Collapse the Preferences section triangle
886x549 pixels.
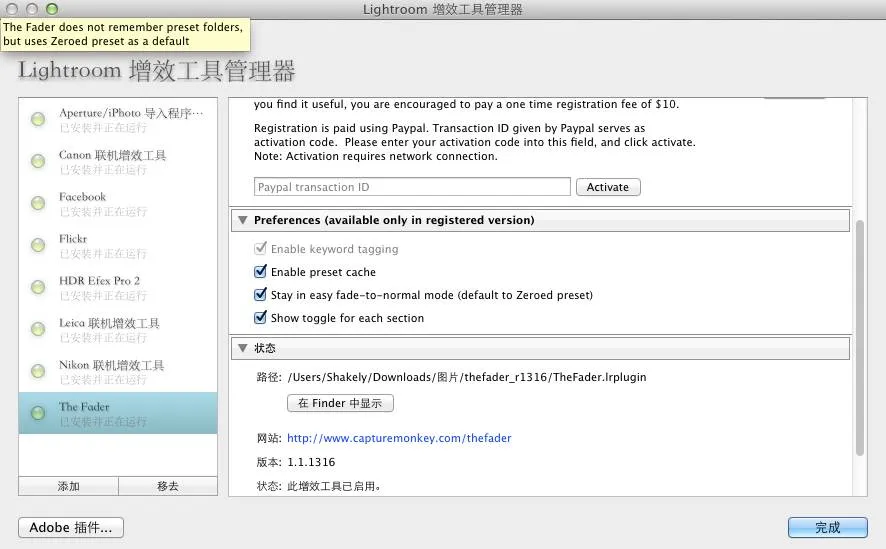click(x=242, y=220)
